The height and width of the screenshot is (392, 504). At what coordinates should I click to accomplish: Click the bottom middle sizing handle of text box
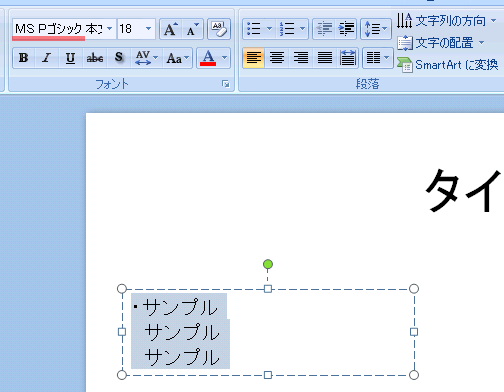pyautogui.click(x=268, y=375)
